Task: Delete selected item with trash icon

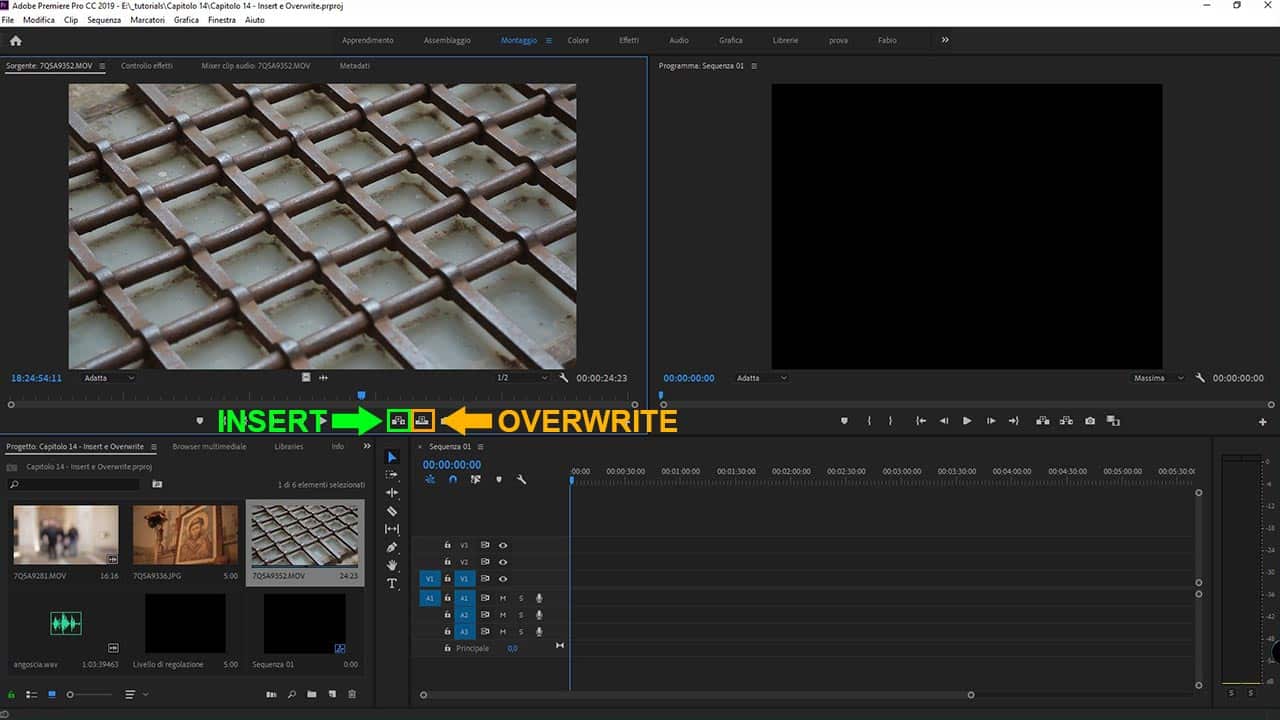Action: (x=352, y=694)
